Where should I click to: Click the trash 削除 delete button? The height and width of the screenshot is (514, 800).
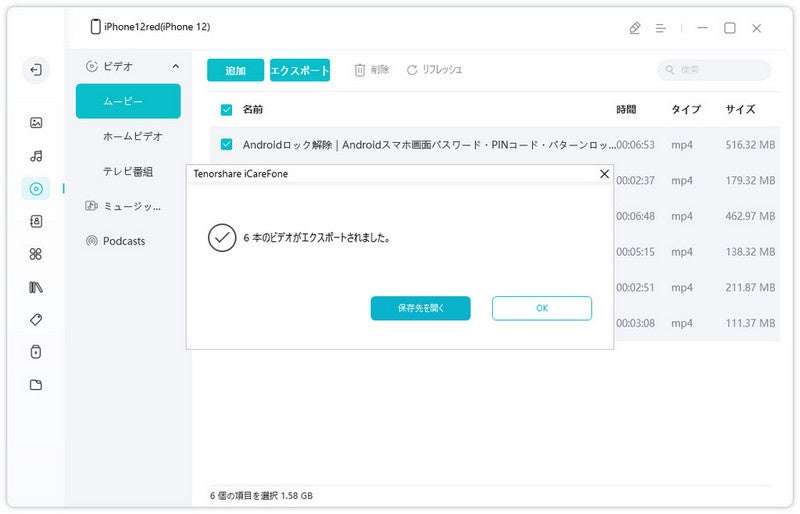[371, 70]
